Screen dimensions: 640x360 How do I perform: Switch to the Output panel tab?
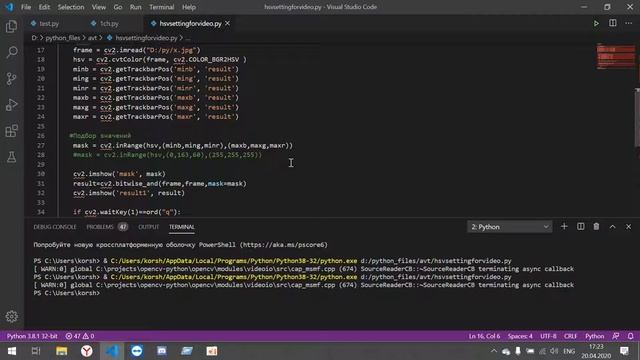click(149, 227)
